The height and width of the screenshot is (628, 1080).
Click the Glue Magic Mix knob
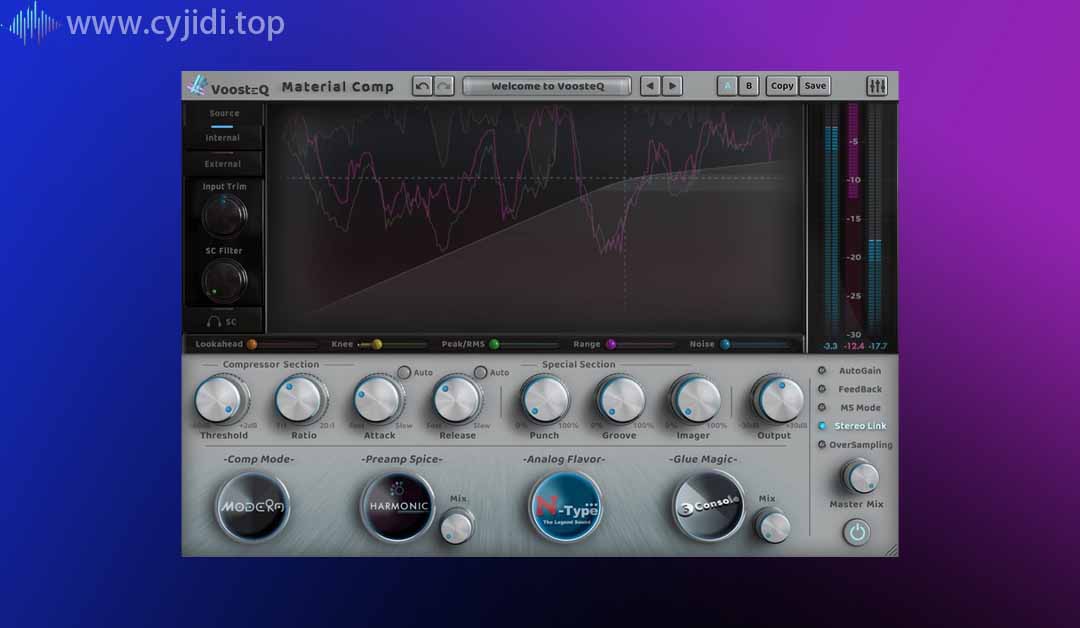773,527
